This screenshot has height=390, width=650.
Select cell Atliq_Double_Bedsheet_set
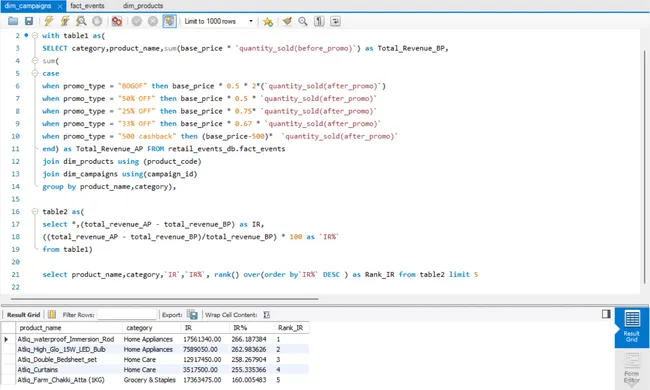pos(69,359)
